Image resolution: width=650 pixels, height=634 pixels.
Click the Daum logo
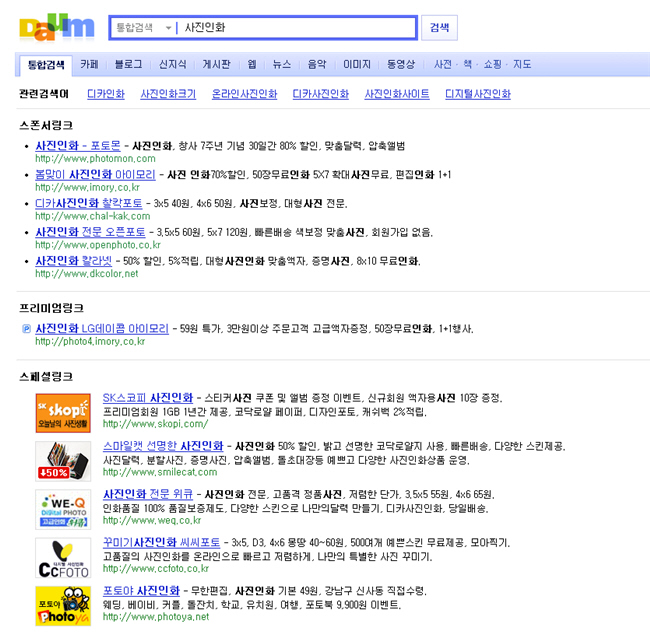coord(57,27)
